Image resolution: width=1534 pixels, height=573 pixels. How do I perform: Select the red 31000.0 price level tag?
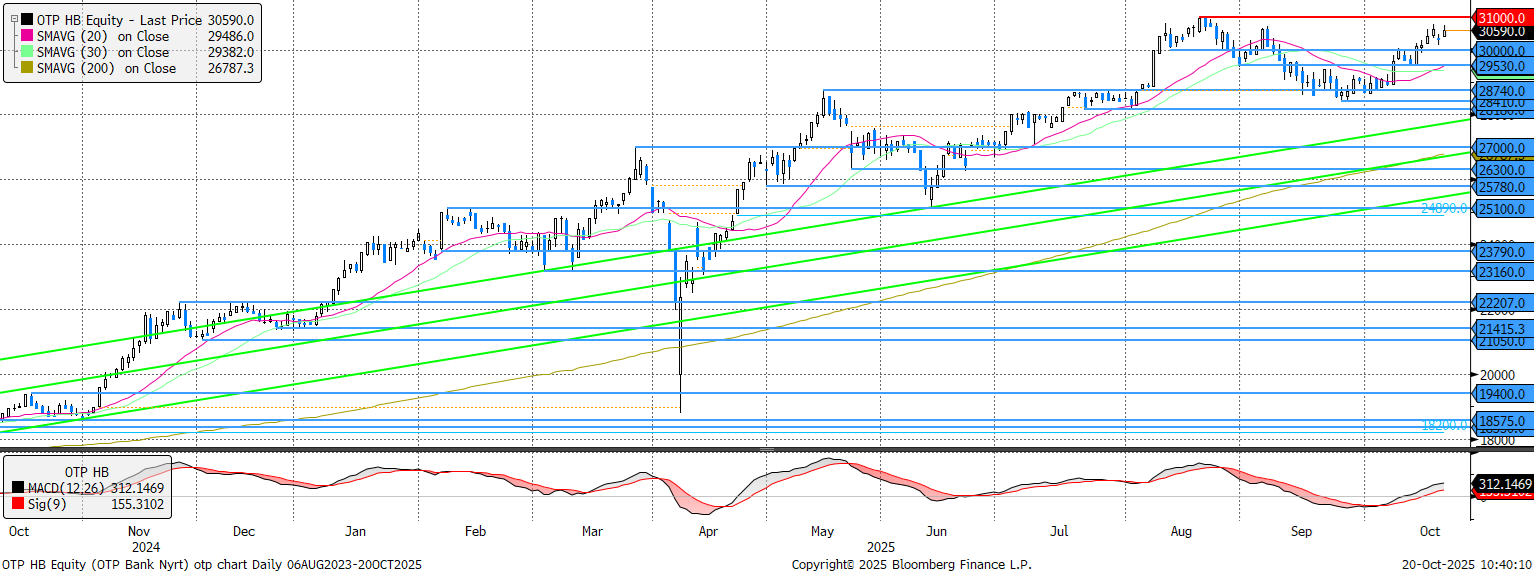[1501, 18]
